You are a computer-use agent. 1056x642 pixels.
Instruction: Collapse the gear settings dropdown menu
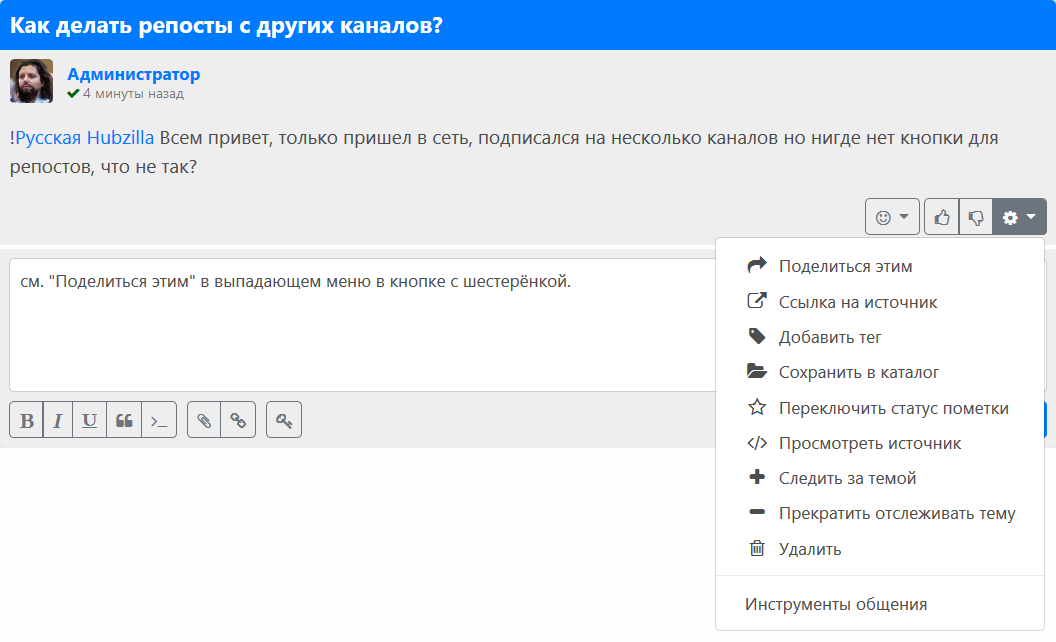(1019, 217)
